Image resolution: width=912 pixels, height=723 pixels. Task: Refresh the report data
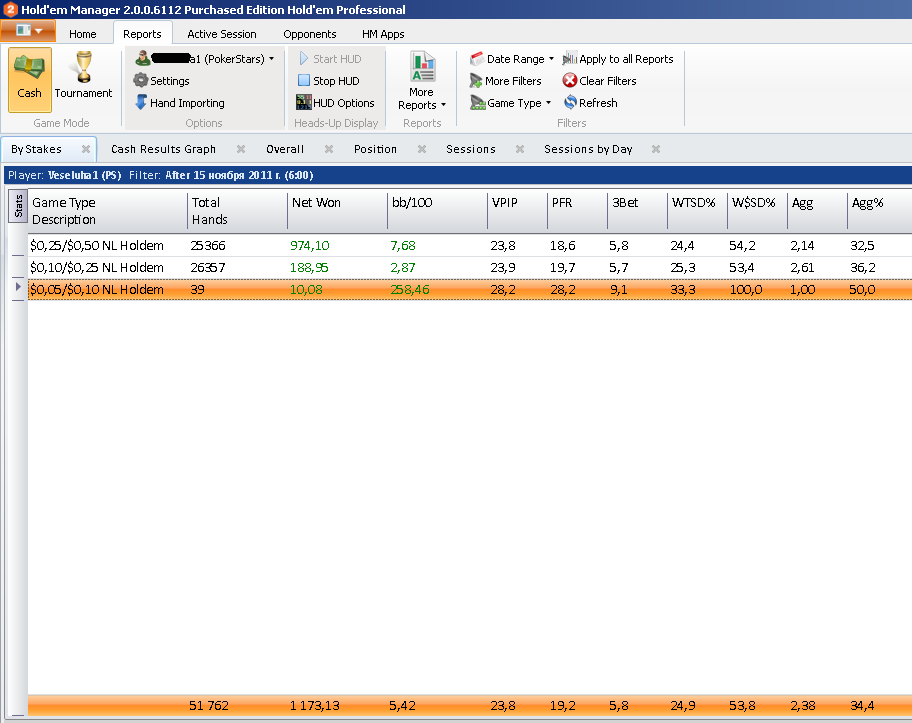point(590,102)
